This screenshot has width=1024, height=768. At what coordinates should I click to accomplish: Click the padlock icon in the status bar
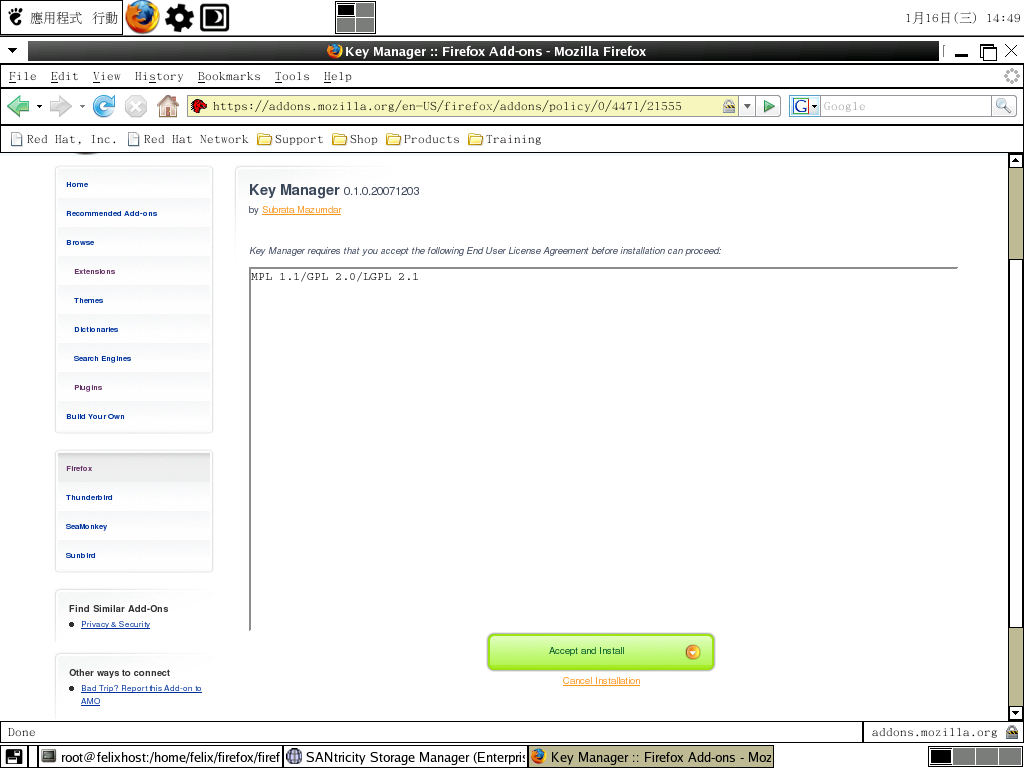1012,732
